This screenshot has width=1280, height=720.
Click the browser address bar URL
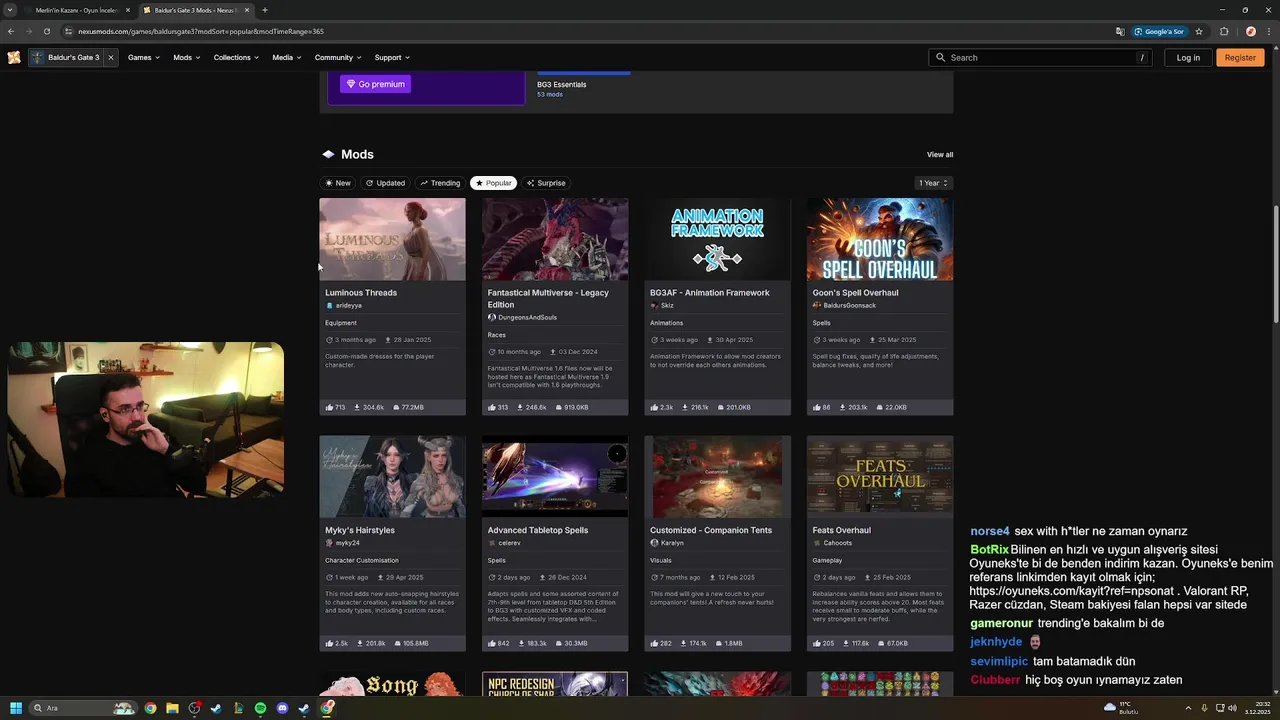tap(201, 31)
